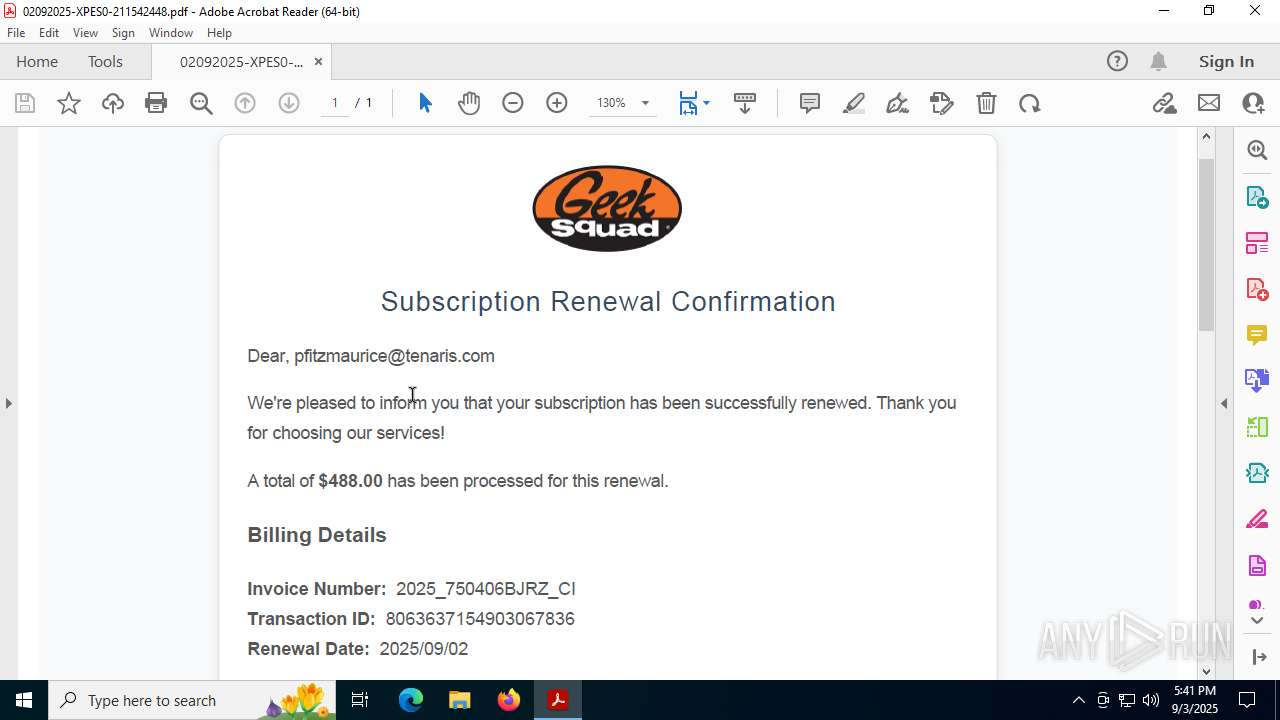1280x720 pixels.
Task: Open the Sign document pen tool
Action: coord(898,103)
